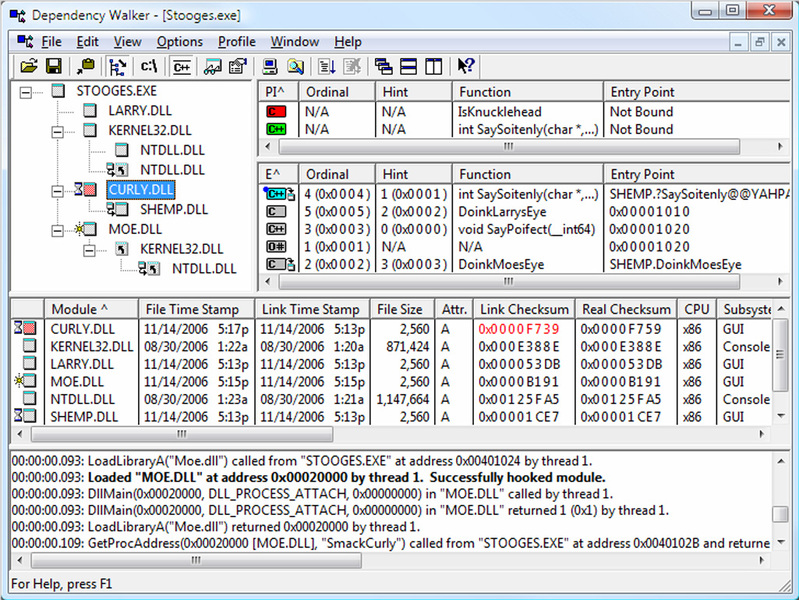Viewport: 799px width, 600px height.
Task: Click the C icon of the DoinkLarrysEye export
Action: 276,212
